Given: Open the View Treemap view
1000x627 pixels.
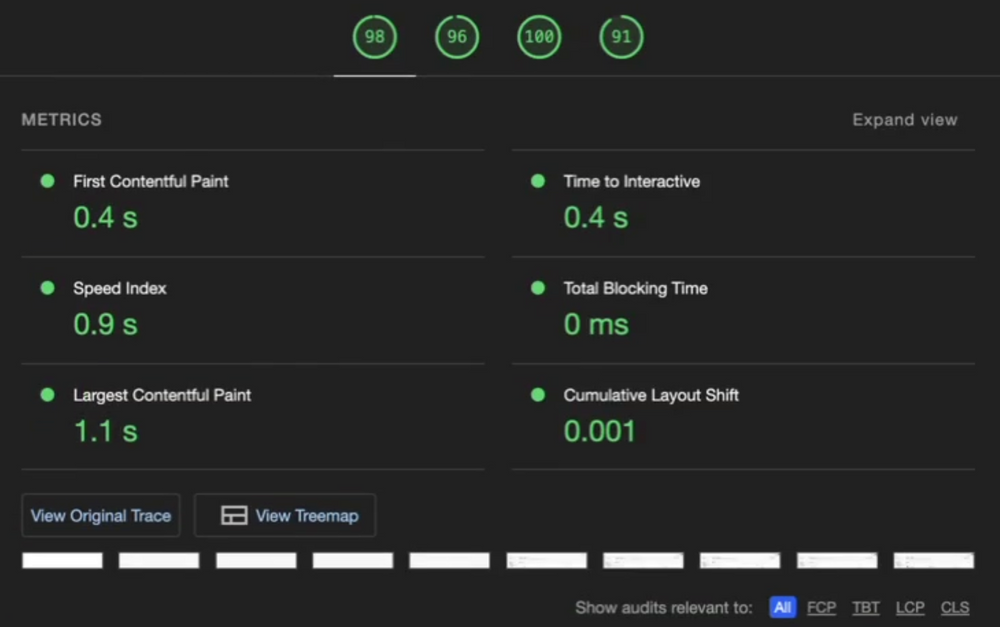Looking at the screenshot, I should tap(284, 515).
